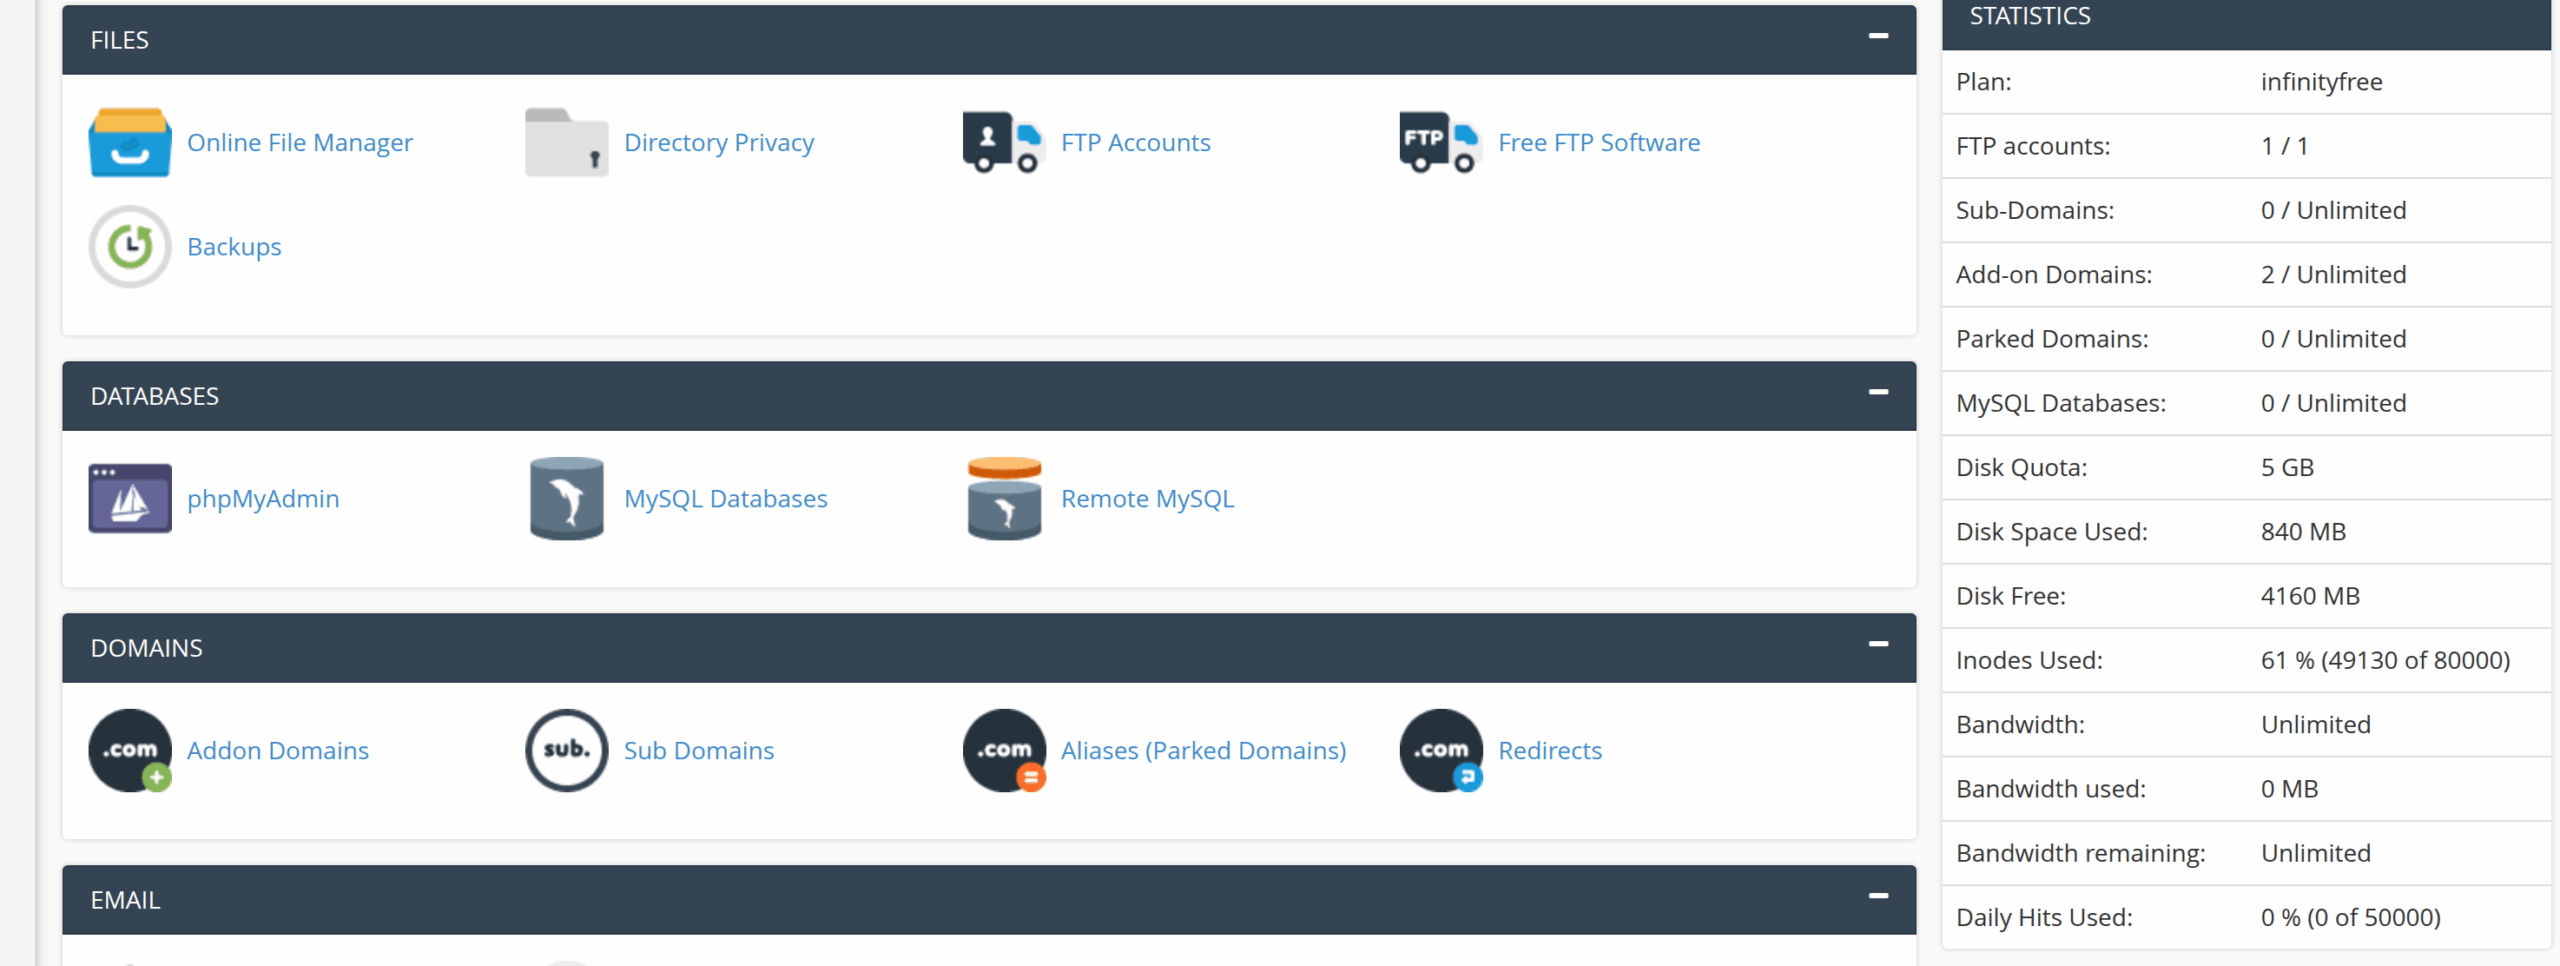Open Backups using the clock icon
The image size is (2560, 966).
point(129,246)
